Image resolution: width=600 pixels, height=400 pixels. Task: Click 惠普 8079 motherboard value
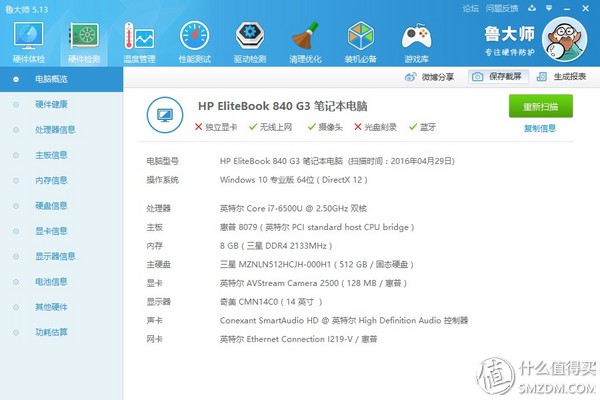coord(317,227)
